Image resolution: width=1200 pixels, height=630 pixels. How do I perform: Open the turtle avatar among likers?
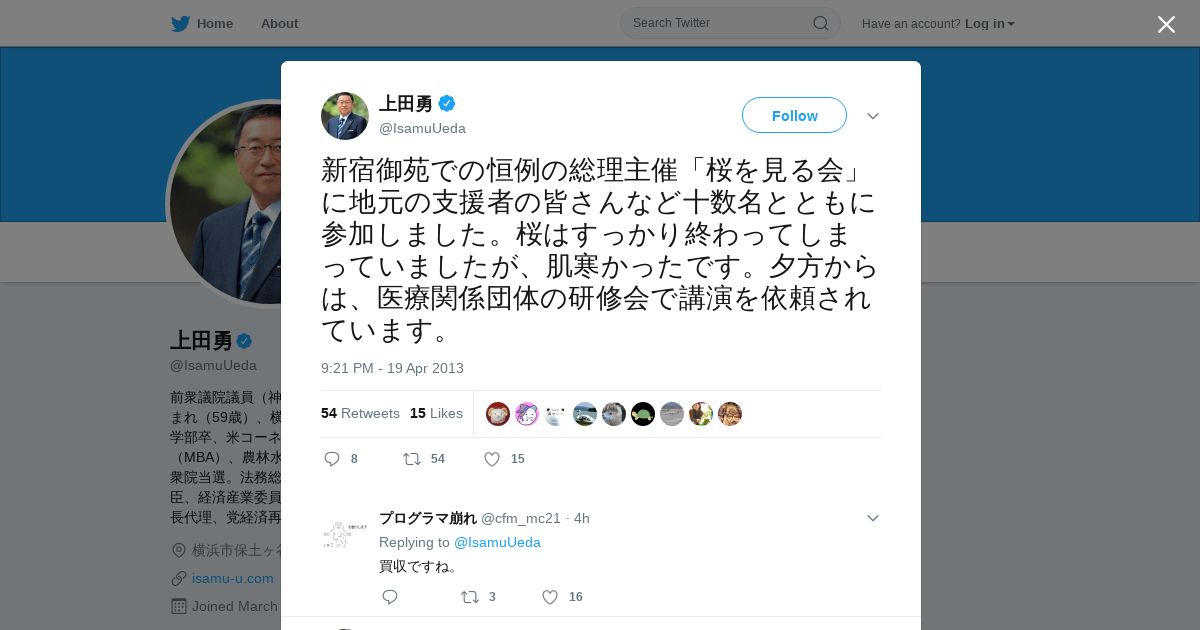[643, 414]
